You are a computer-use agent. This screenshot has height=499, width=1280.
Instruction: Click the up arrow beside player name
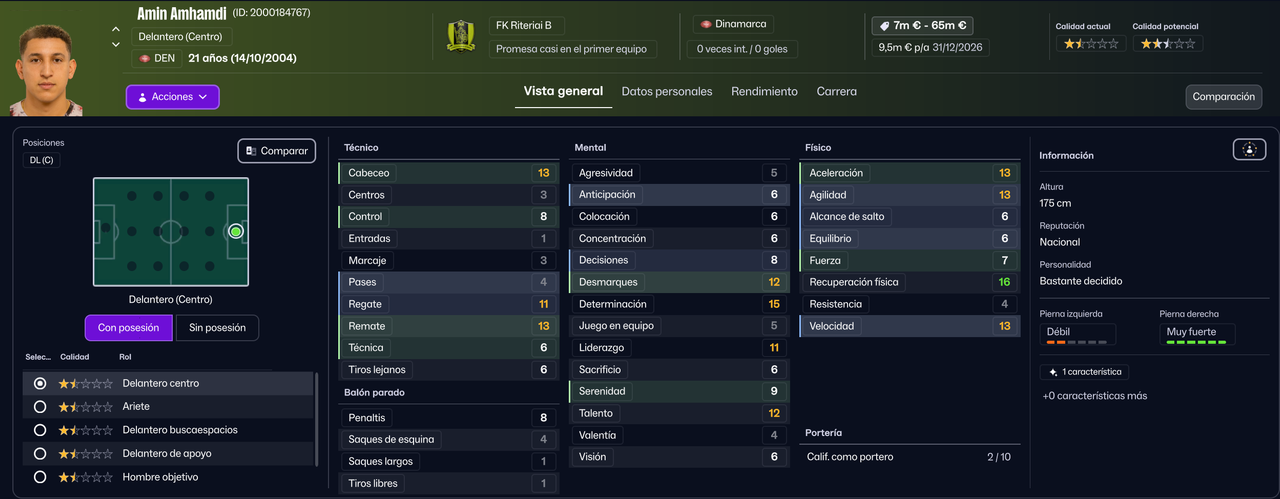(116, 30)
